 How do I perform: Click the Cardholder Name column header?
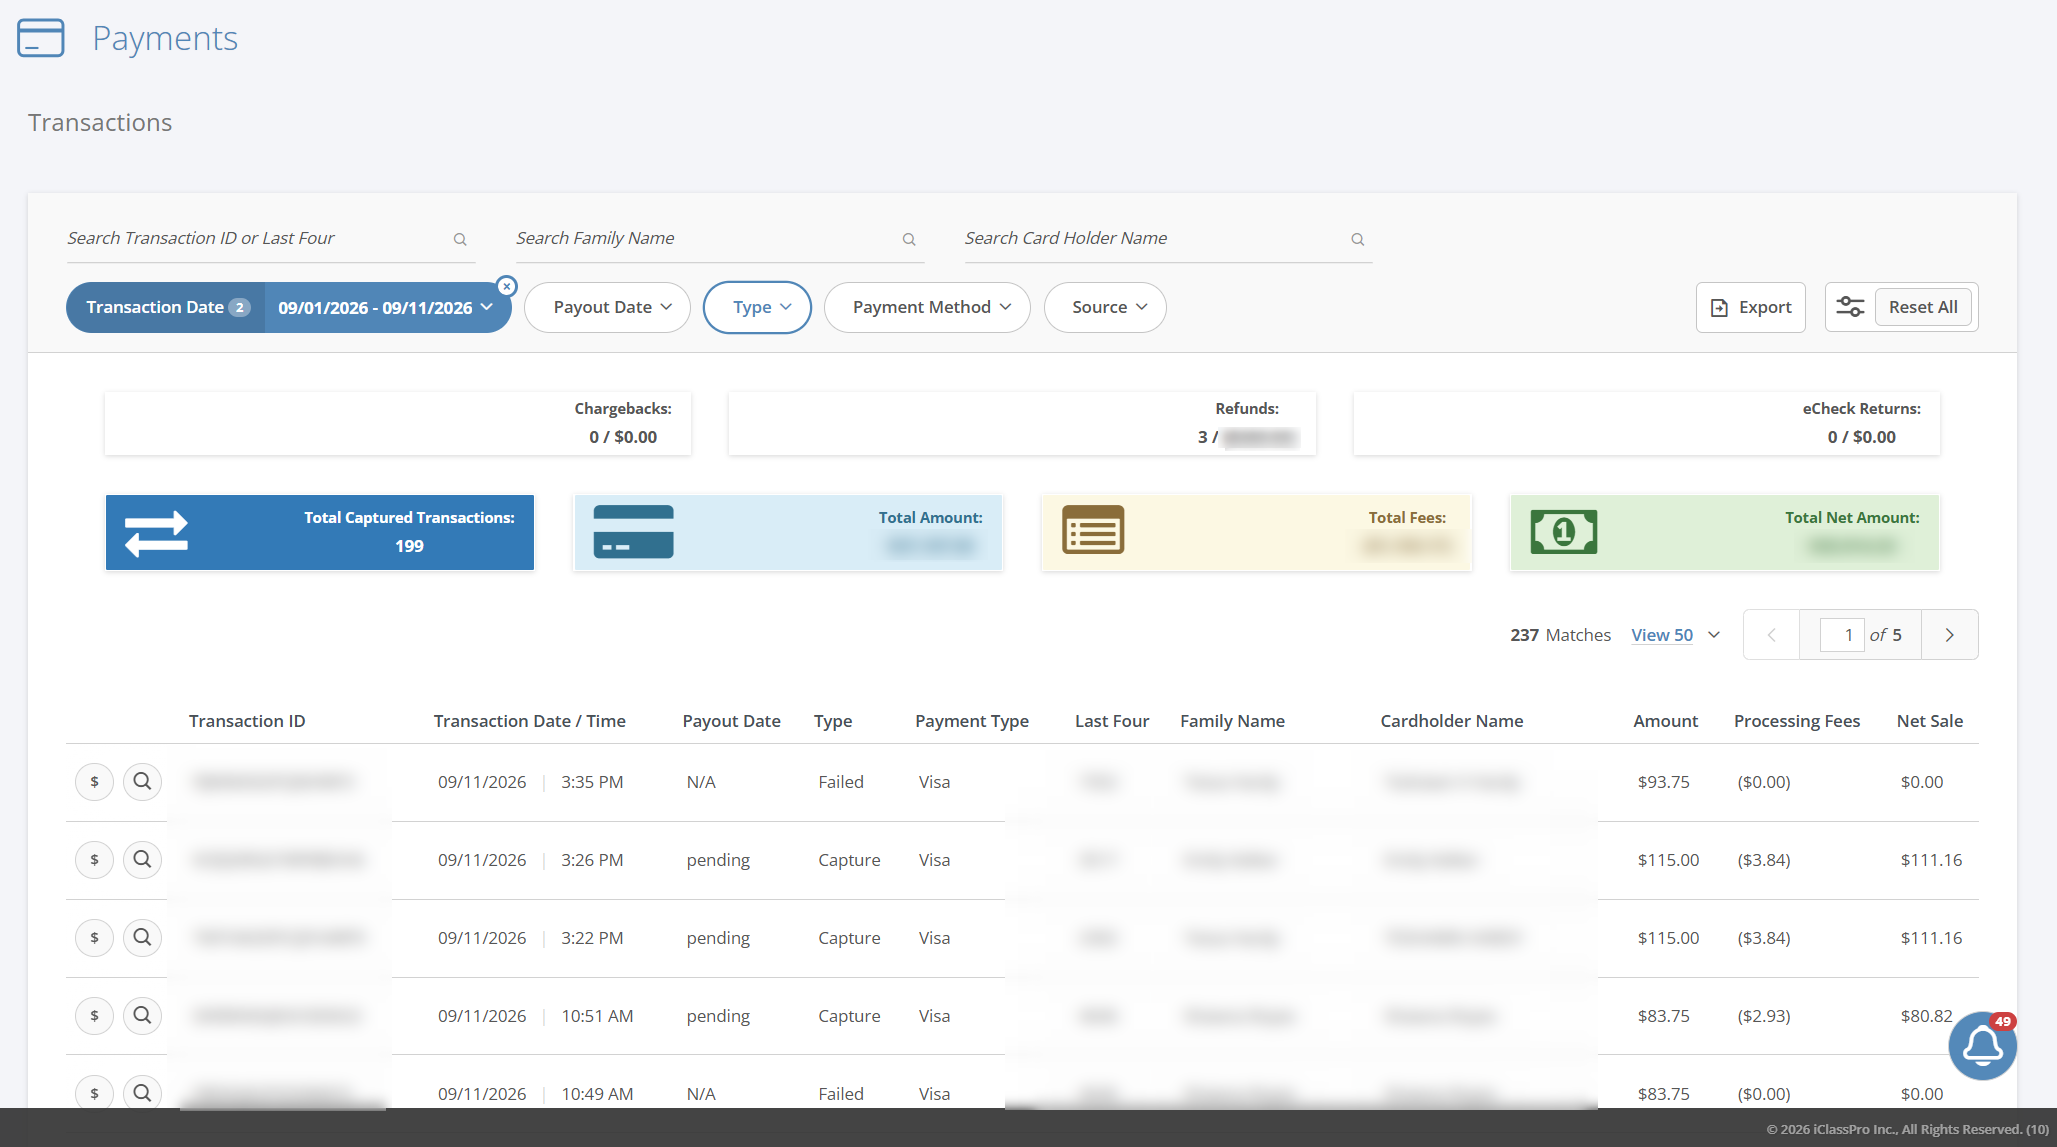1451,721
